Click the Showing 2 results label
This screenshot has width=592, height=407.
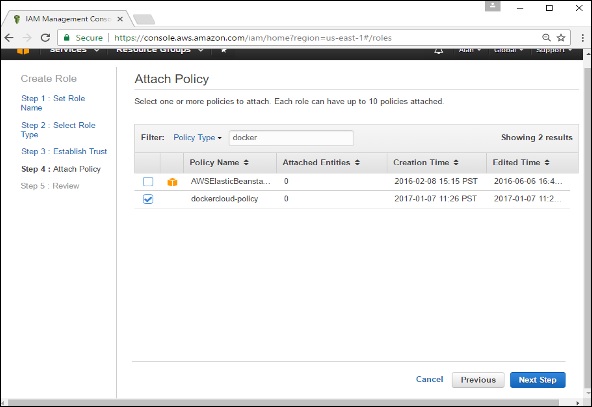point(536,137)
